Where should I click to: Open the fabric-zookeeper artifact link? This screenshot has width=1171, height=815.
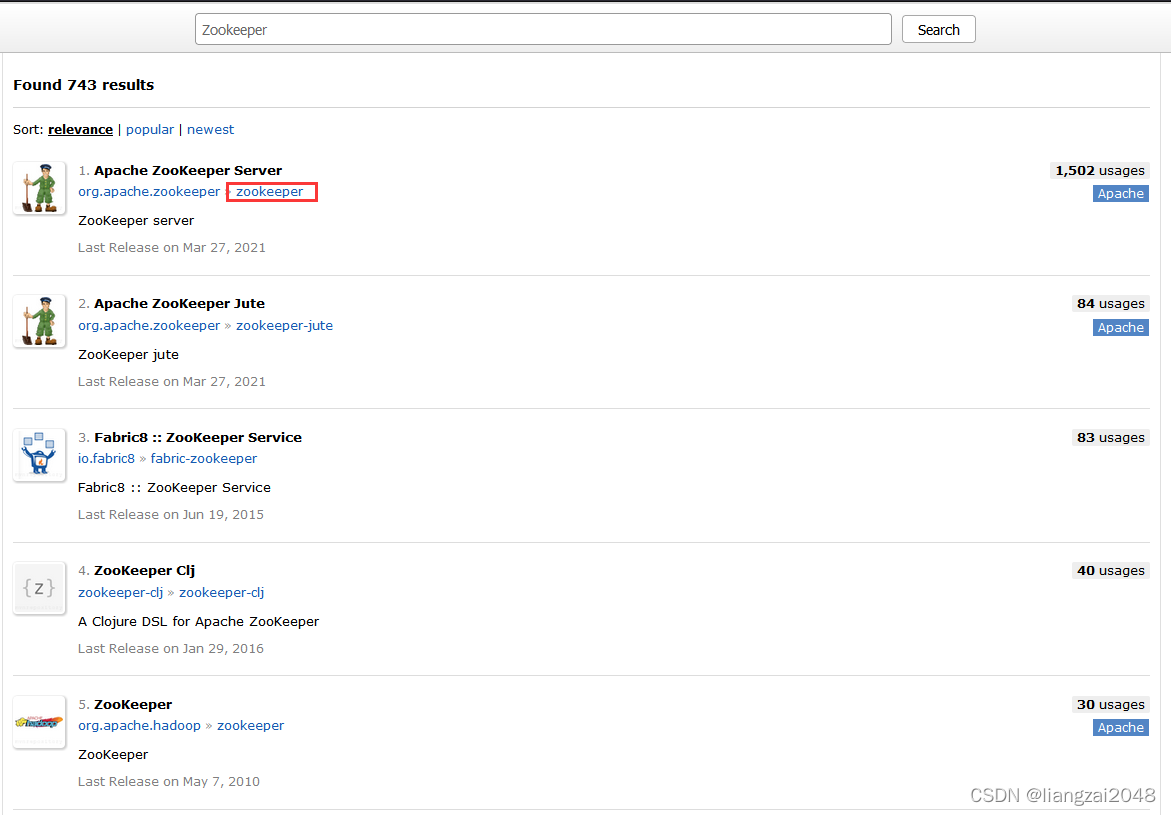pos(204,459)
